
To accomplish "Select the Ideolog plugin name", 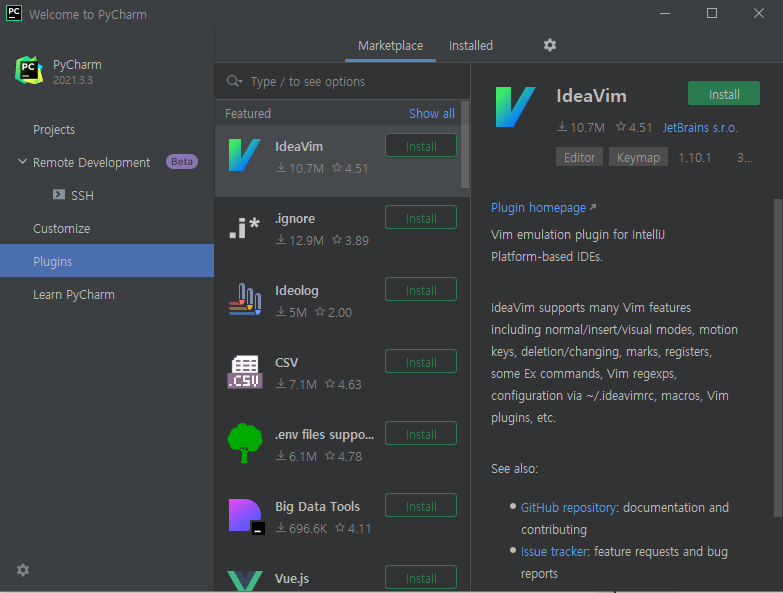I will coord(297,290).
